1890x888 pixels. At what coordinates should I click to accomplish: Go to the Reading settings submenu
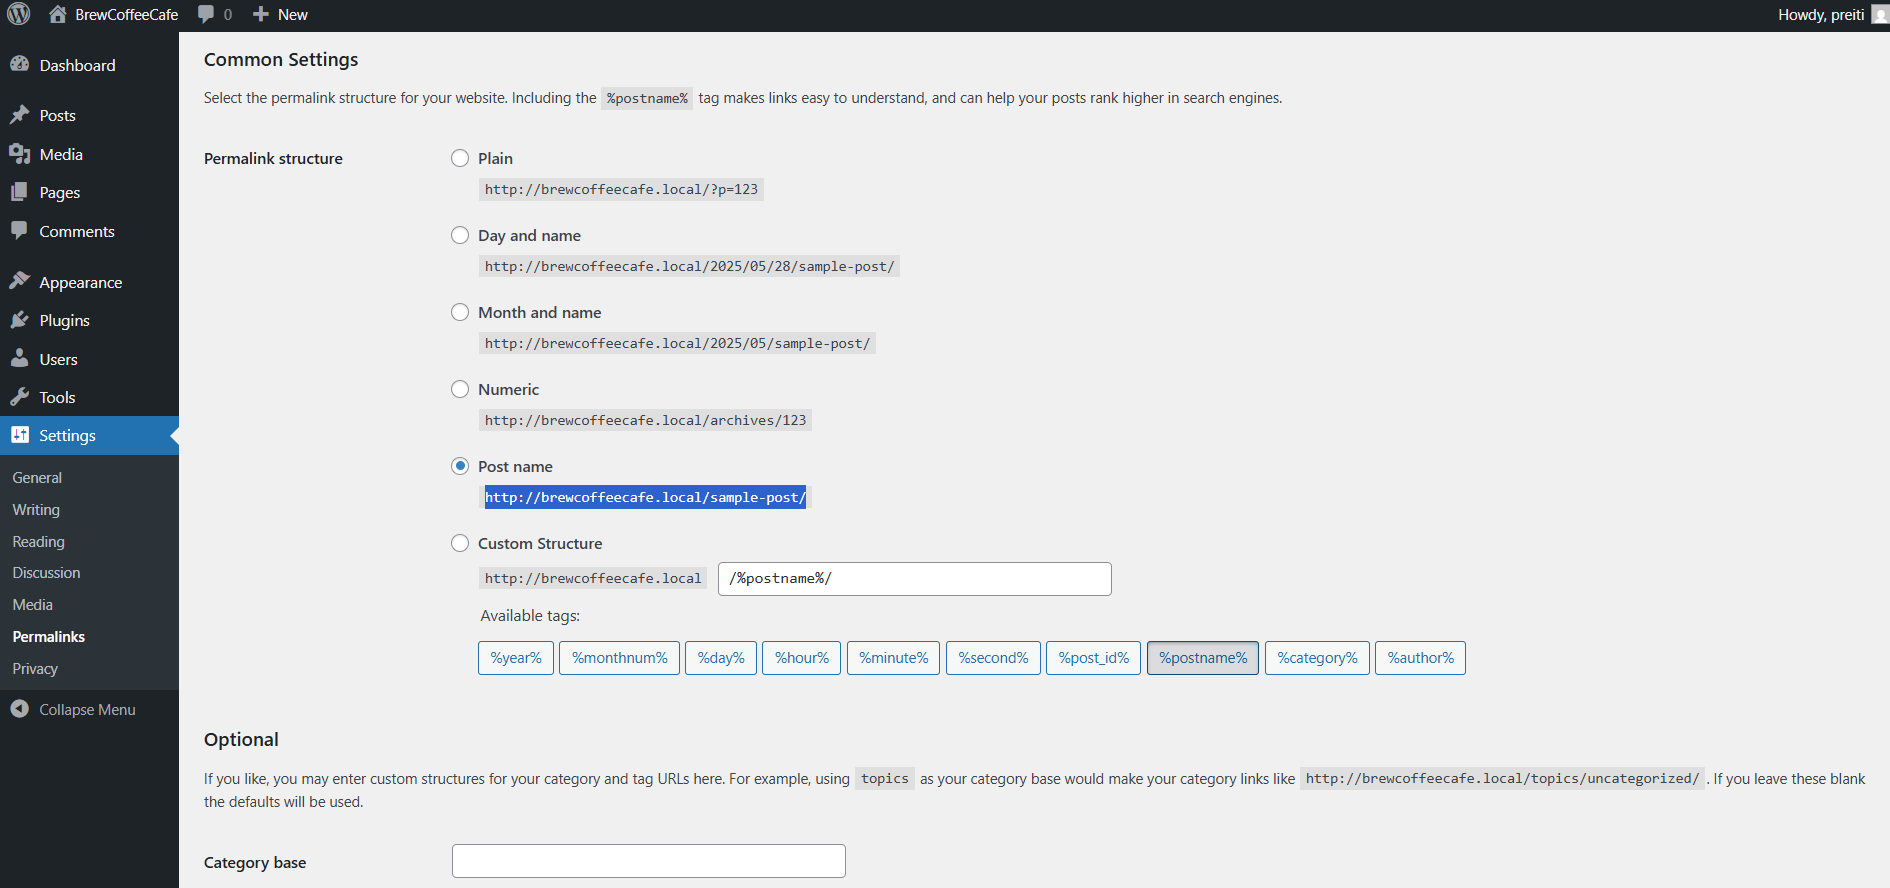point(38,541)
